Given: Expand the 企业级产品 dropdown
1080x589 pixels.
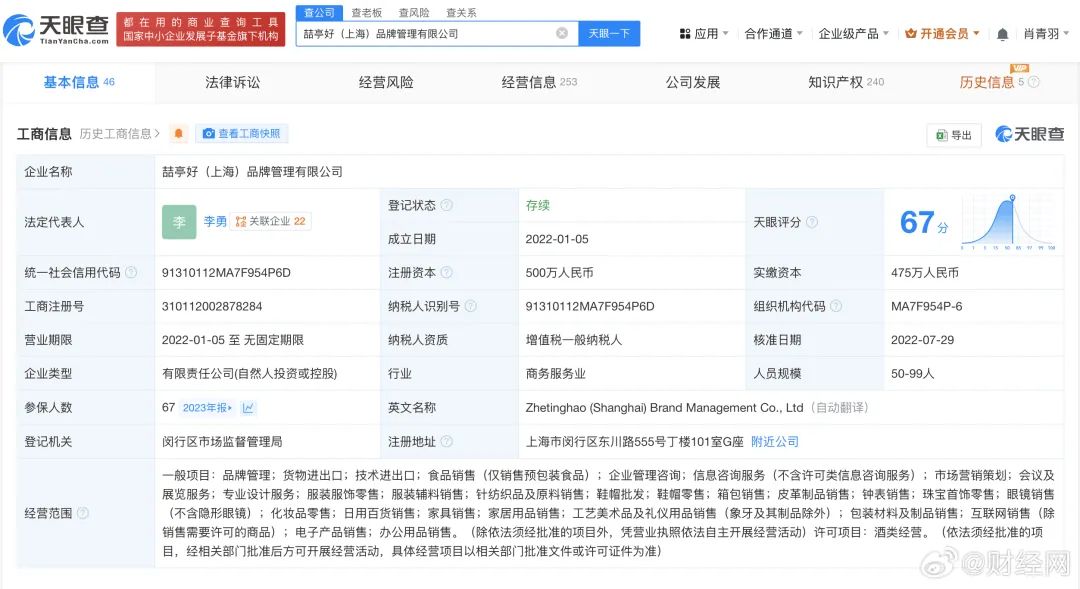Looking at the screenshot, I should (x=854, y=34).
